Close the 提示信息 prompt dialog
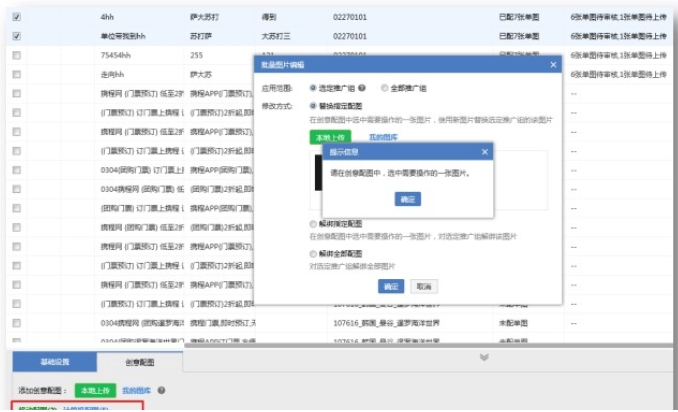Image resolution: width=678 pixels, height=412 pixels. point(485,152)
